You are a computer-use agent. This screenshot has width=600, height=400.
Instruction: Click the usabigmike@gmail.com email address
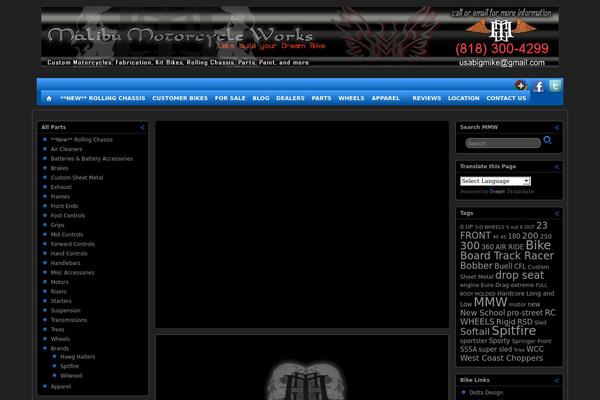tap(502, 63)
